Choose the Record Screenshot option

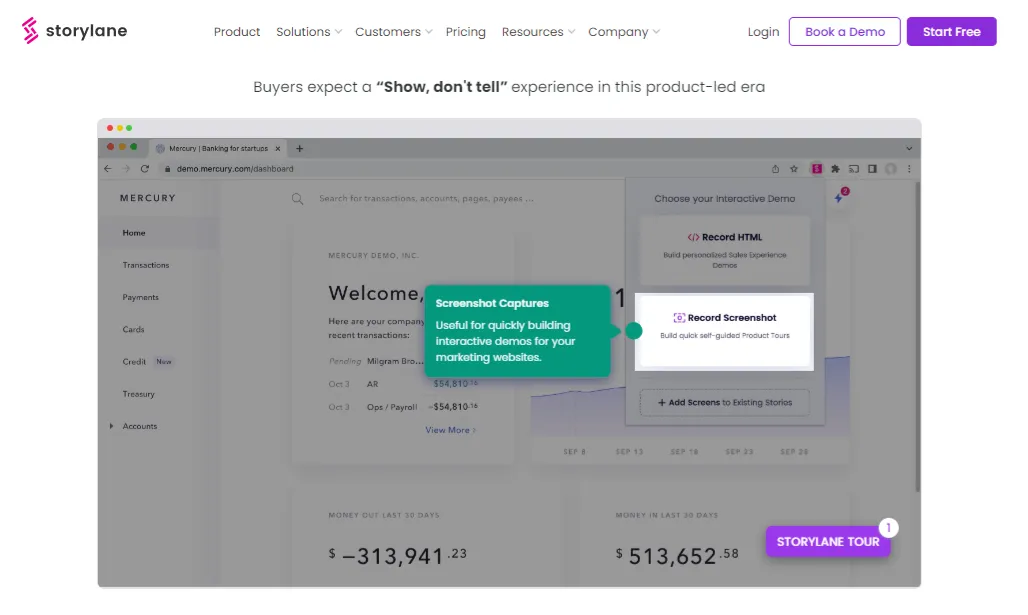click(x=724, y=332)
